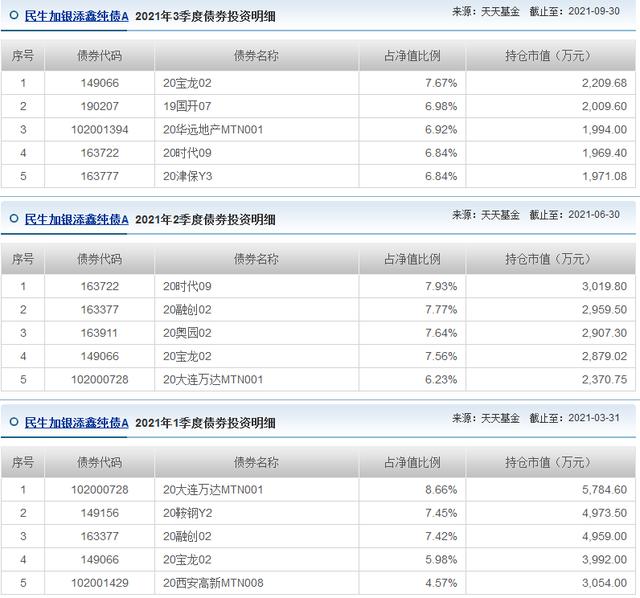Screen dimensions: 640x598
Task: Select 20宝龙02 in the 2季度 table
Action: pyautogui.click(x=187, y=356)
